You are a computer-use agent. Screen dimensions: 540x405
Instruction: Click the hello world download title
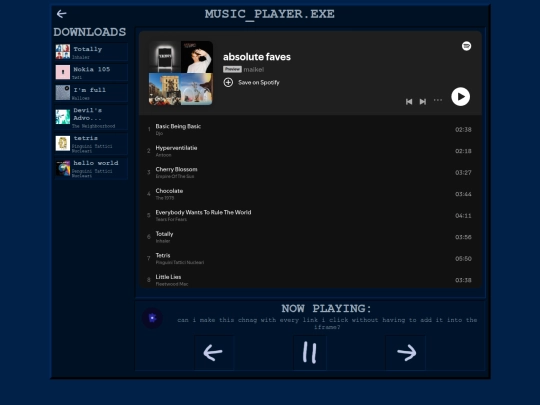pyautogui.click(x=96, y=163)
